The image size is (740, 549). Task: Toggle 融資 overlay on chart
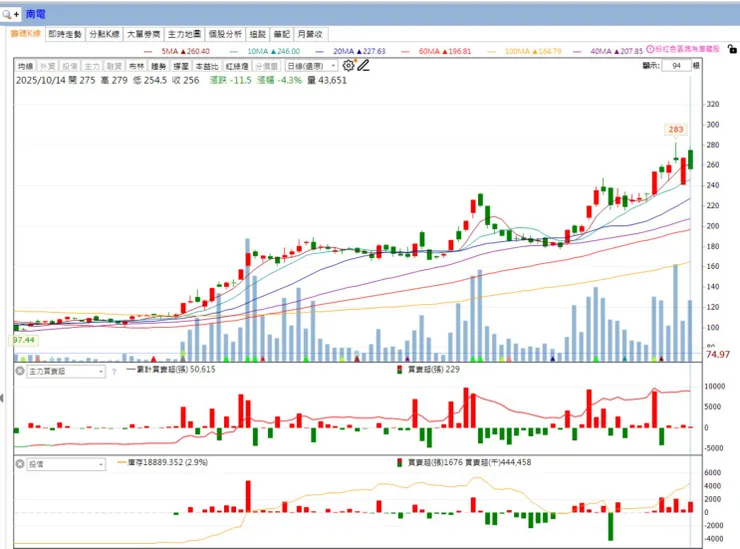pos(114,66)
